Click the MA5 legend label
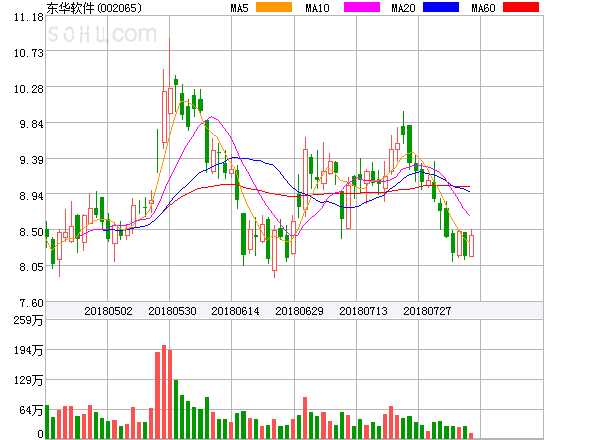This screenshot has height=440, width=600. click(x=240, y=8)
